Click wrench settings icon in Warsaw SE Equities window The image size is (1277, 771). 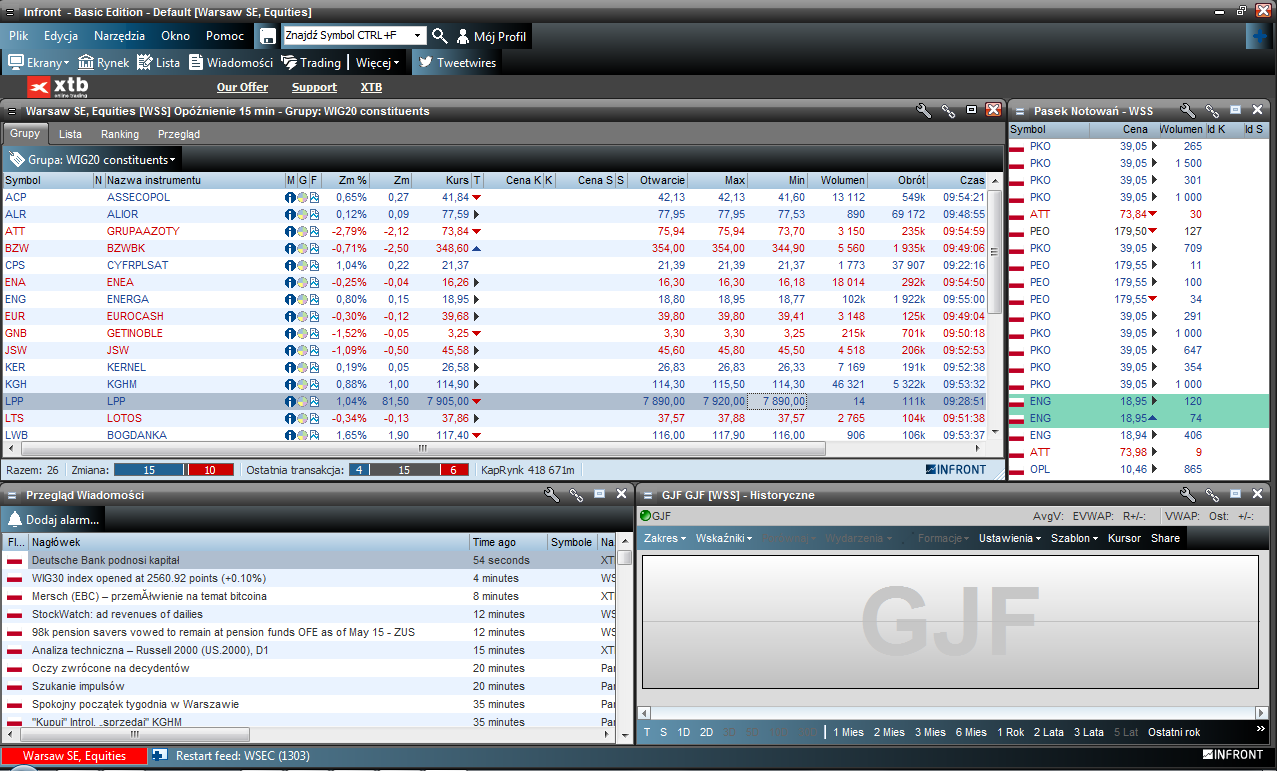coord(925,110)
